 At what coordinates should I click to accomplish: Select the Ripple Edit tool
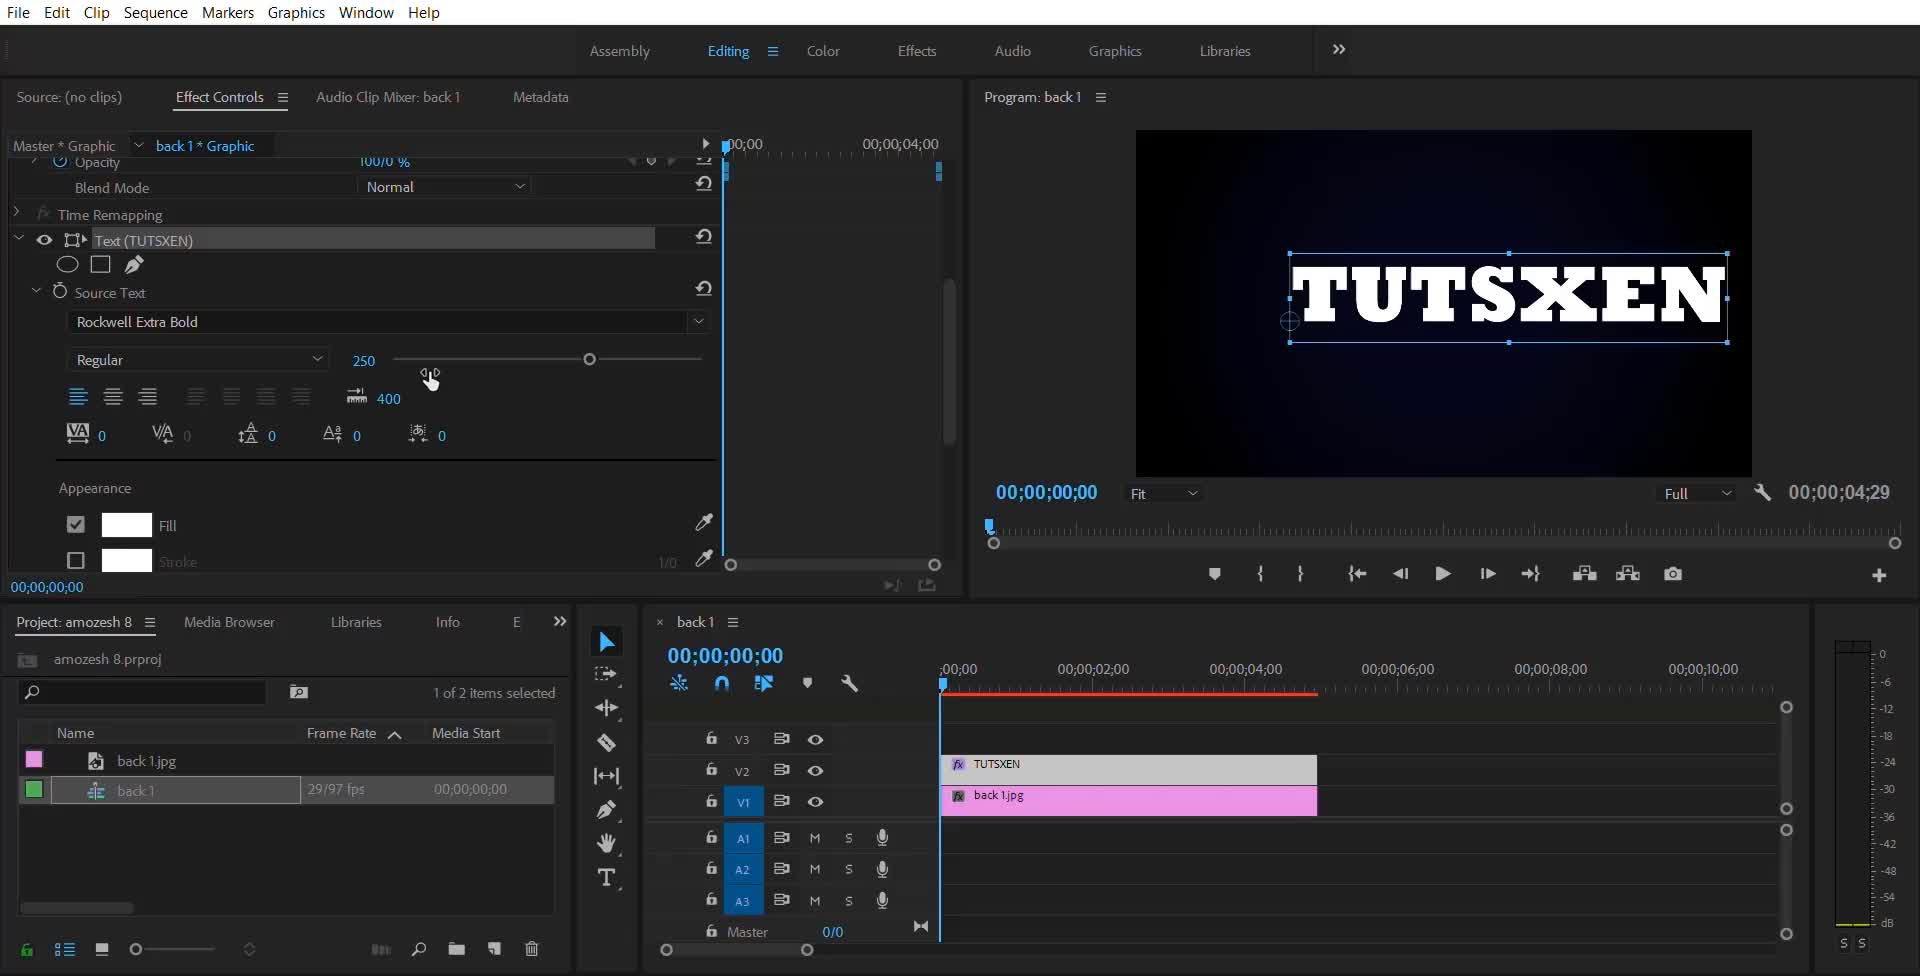point(606,708)
